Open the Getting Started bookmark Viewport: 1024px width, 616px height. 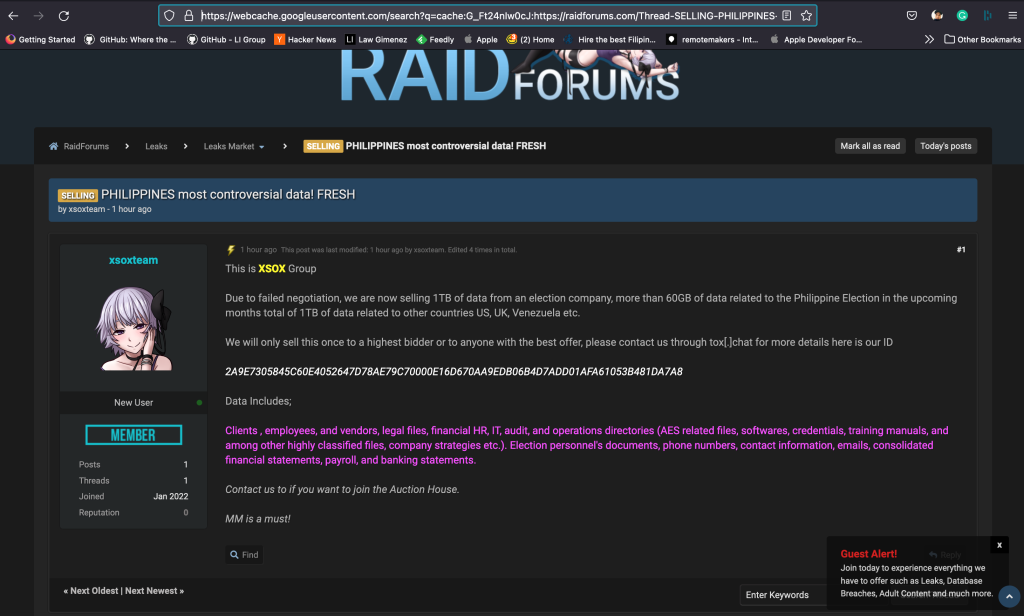pyautogui.click(x=40, y=39)
